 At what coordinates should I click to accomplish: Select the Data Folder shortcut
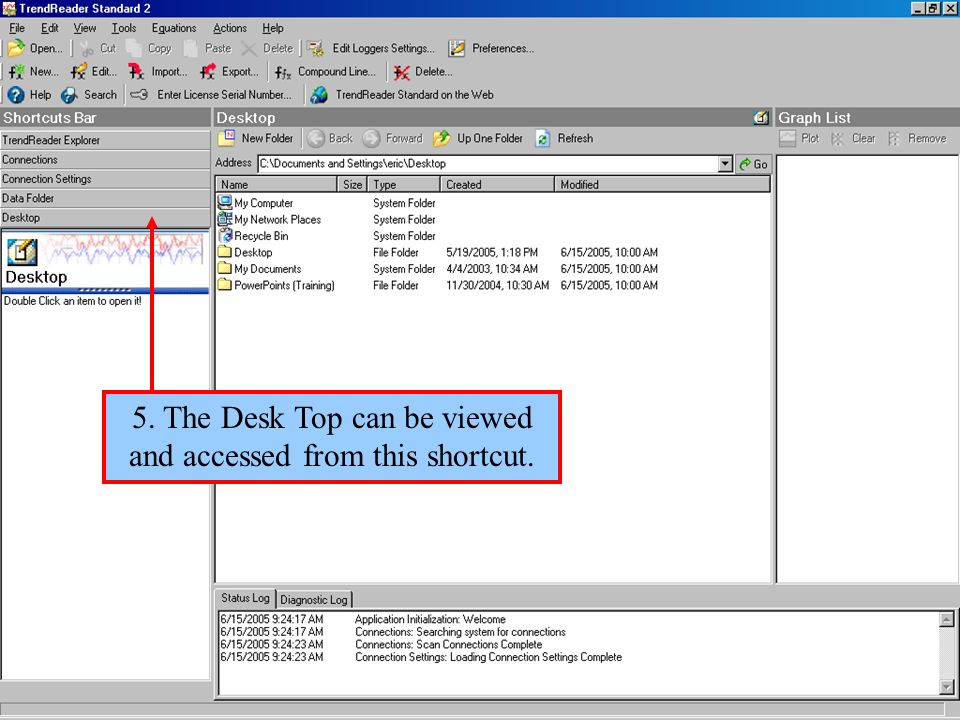[x=105, y=198]
